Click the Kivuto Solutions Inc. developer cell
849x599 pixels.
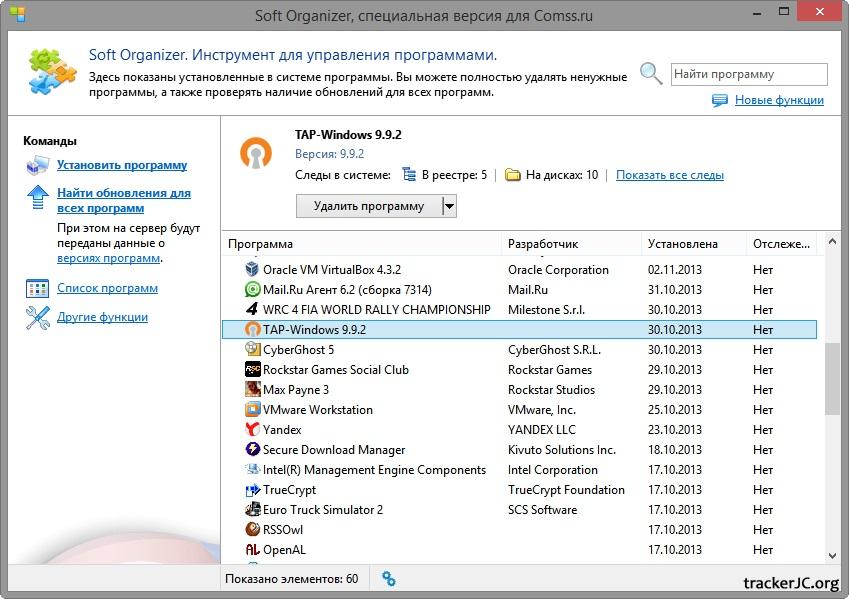[x=561, y=450]
